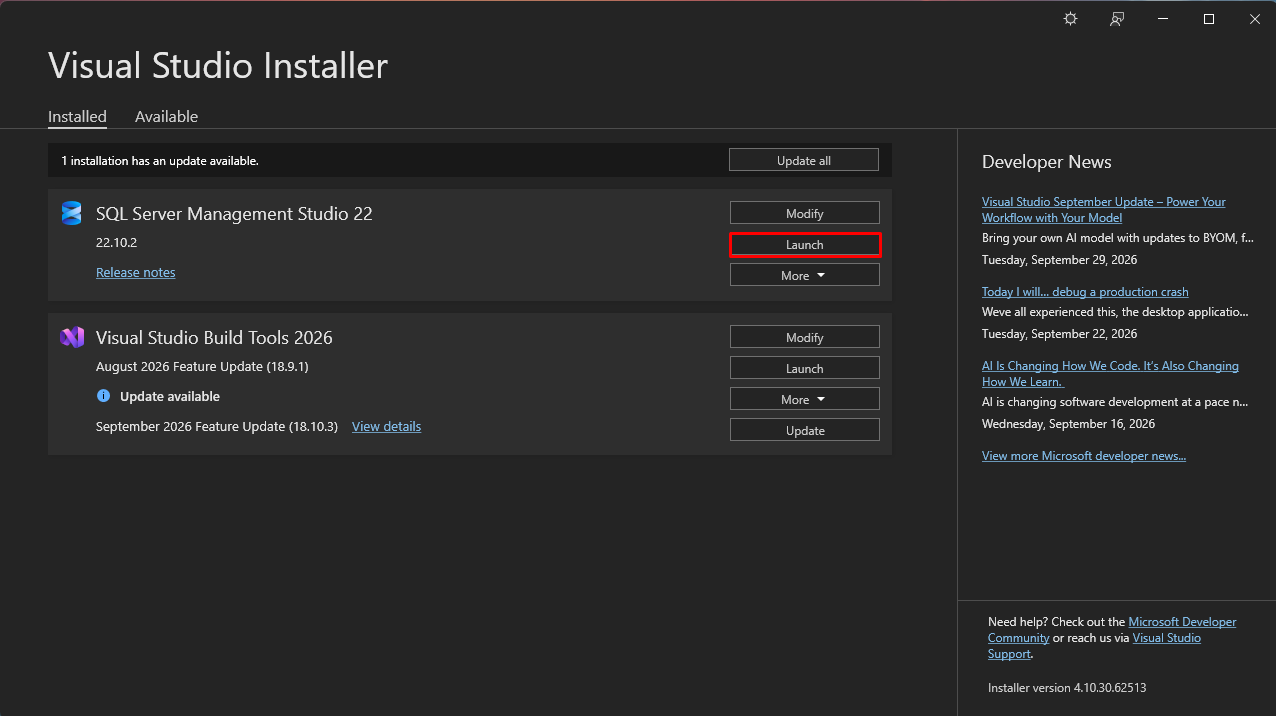Click version number 22.10.2

pos(116,242)
